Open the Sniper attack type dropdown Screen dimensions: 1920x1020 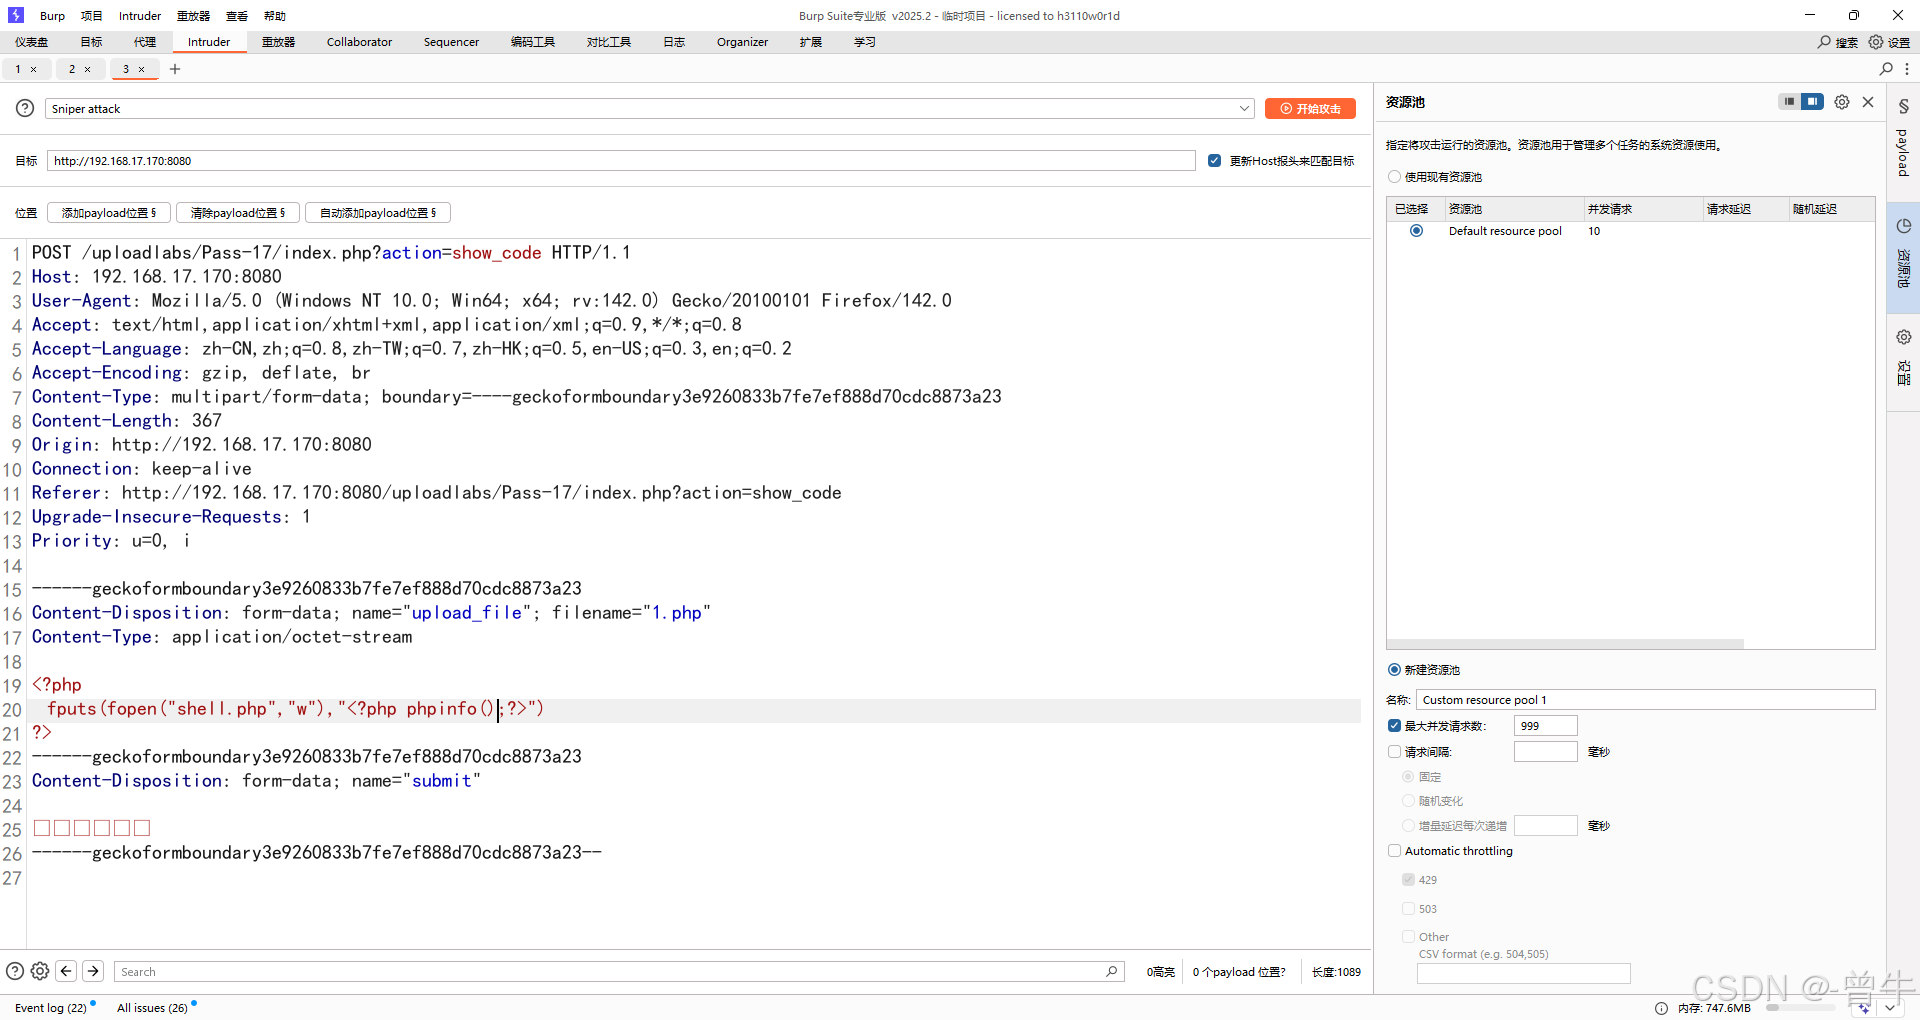click(x=650, y=108)
